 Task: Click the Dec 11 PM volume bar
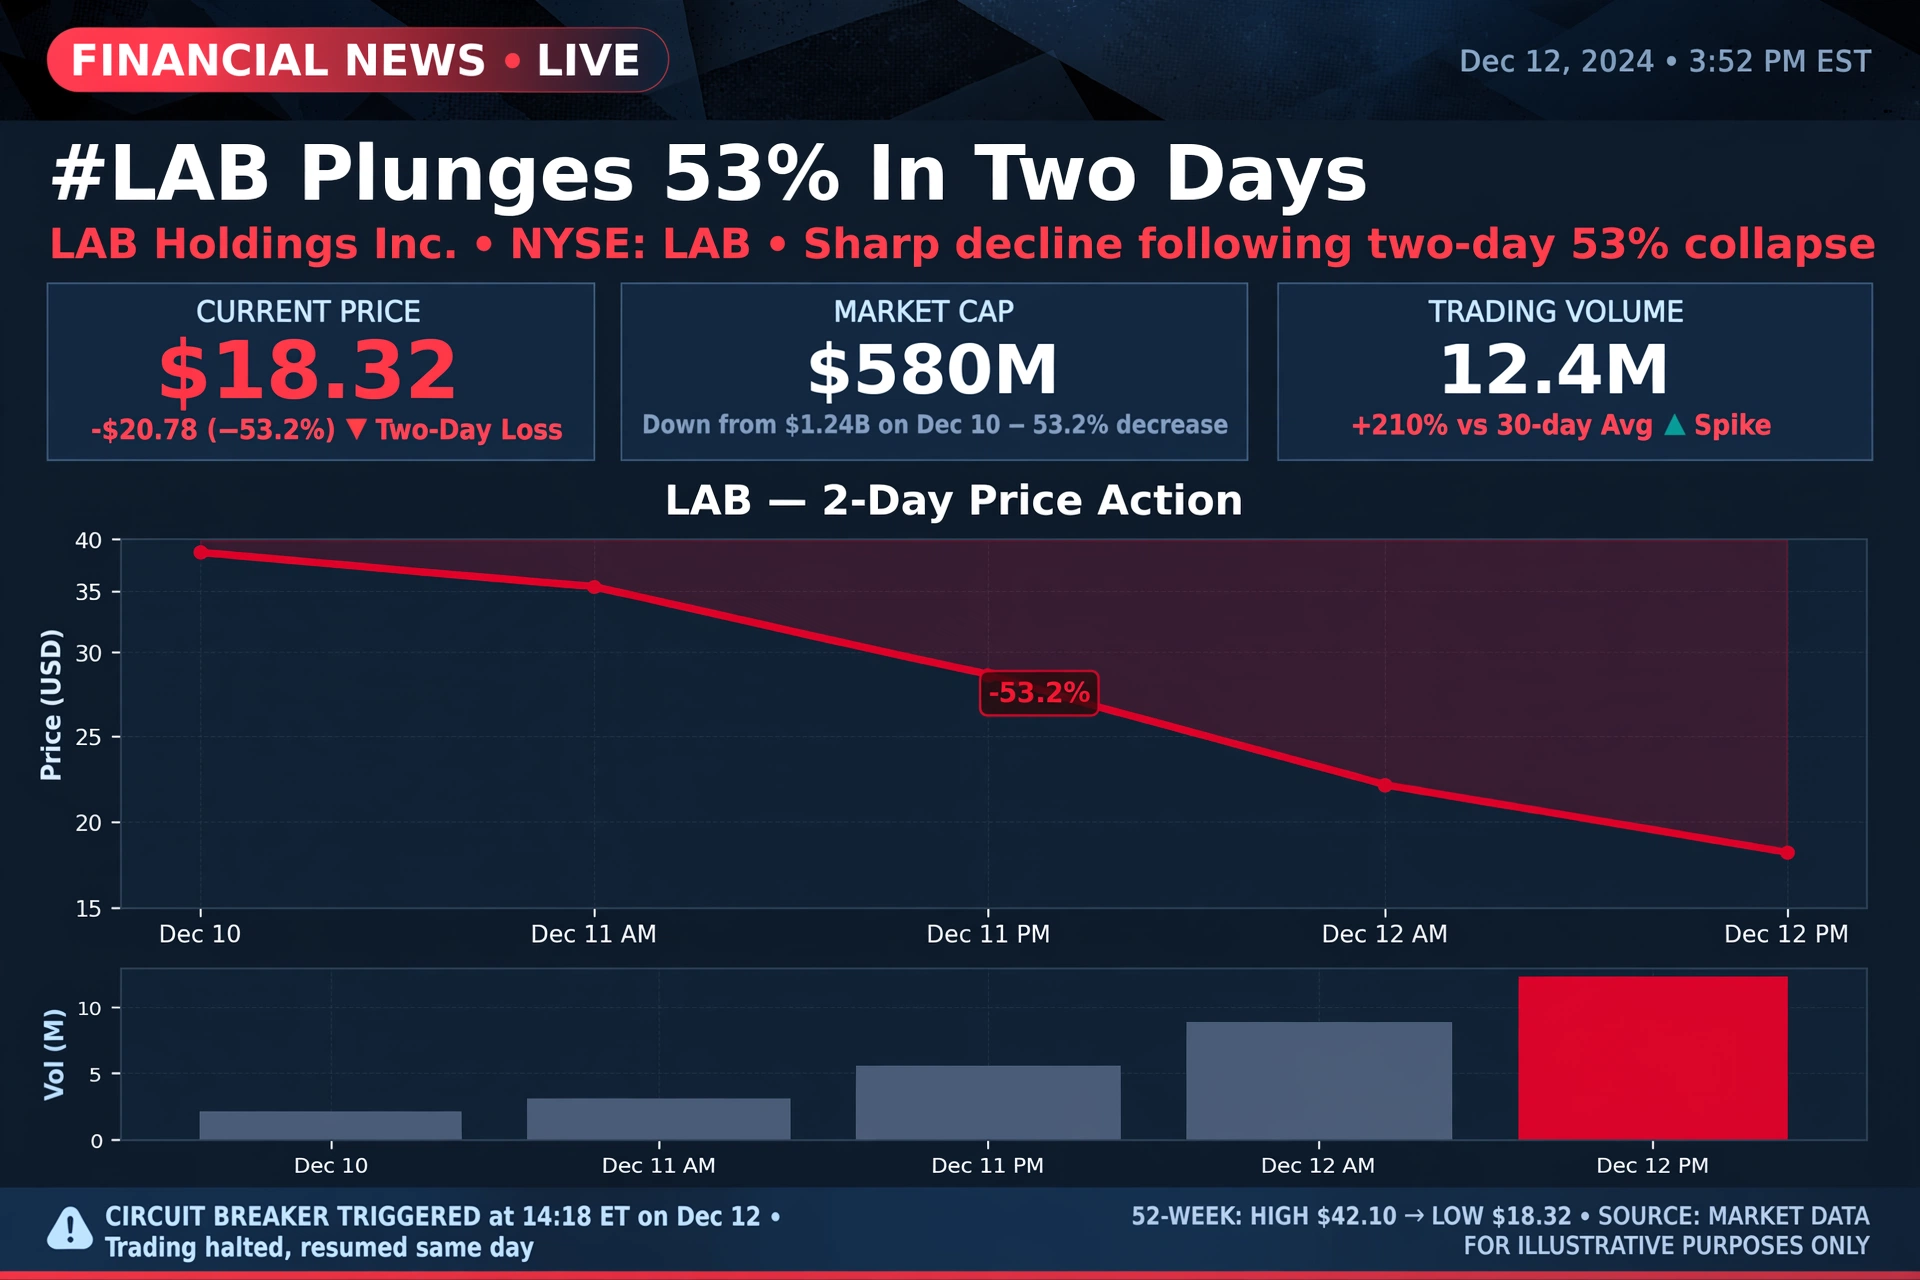pos(988,1103)
